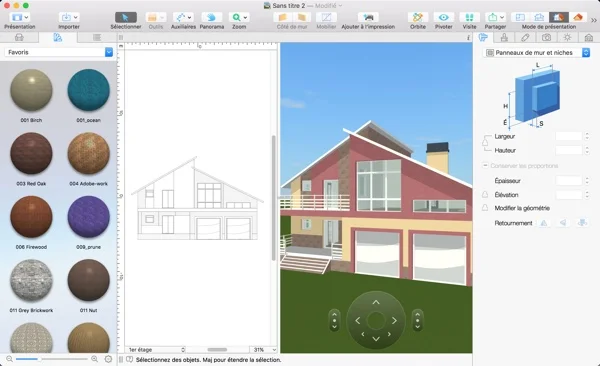Screen dimensions: 600x366
Task: Click the Hauteur input field
Action: click(569, 150)
